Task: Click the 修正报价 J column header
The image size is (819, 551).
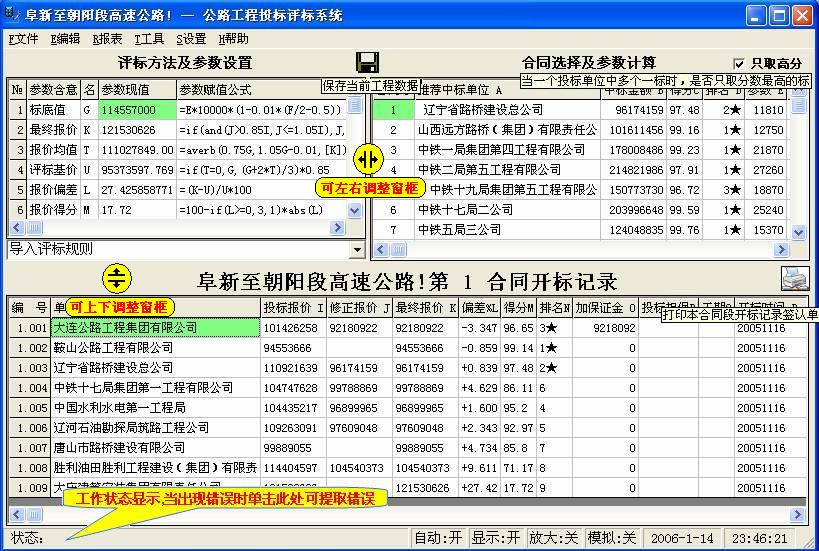Action: tap(359, 308)
